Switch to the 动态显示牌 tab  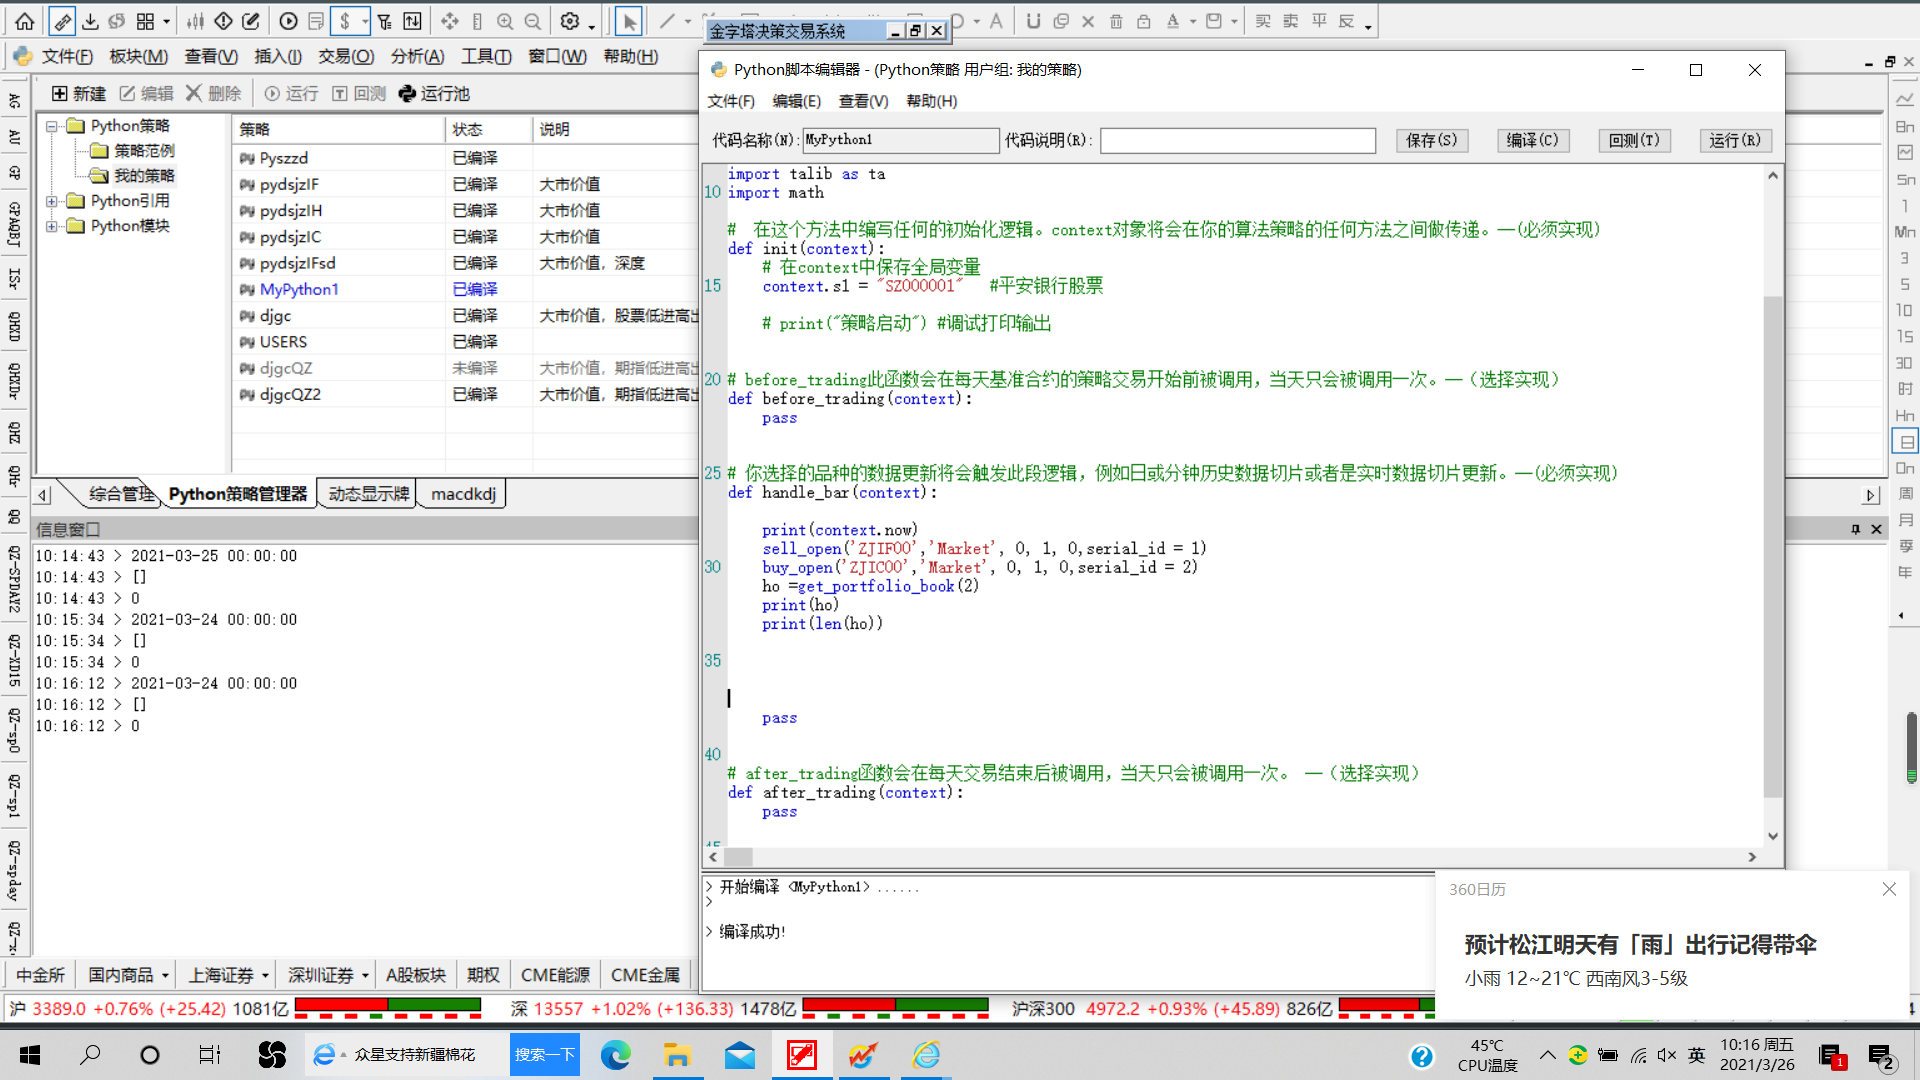[x=368, y=494]
